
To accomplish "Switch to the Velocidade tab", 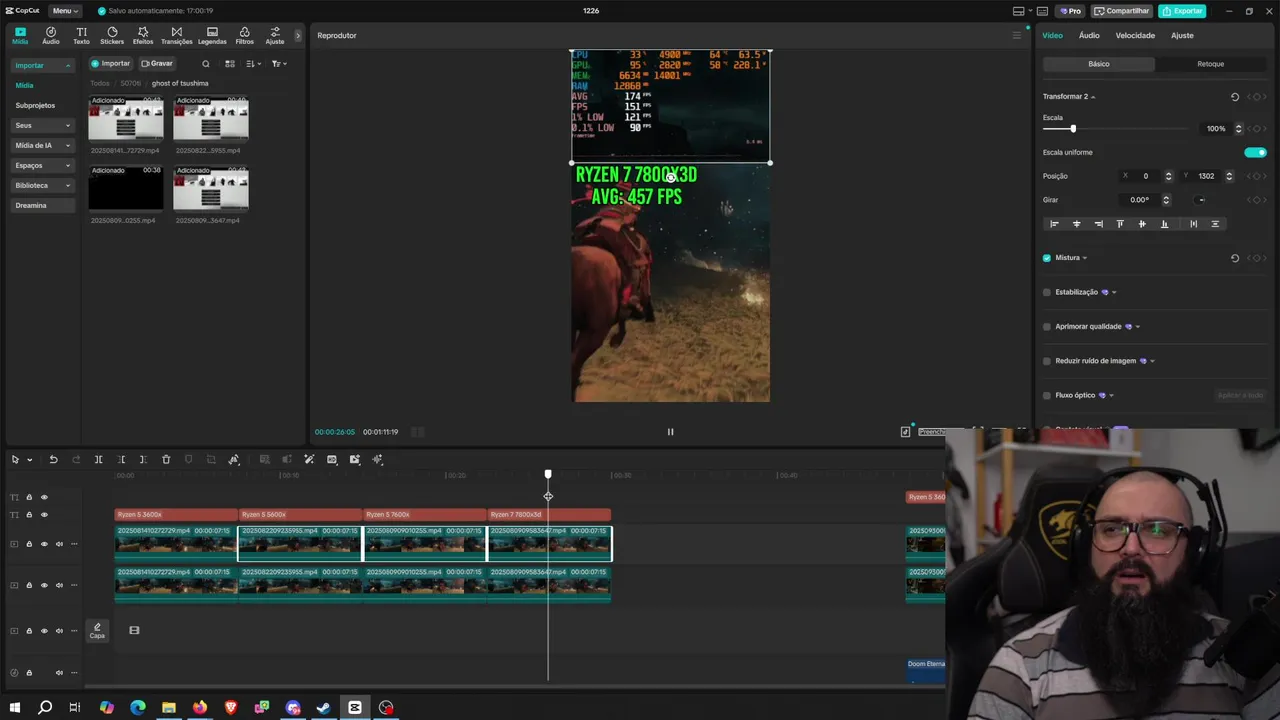I will coord(1135,36).
